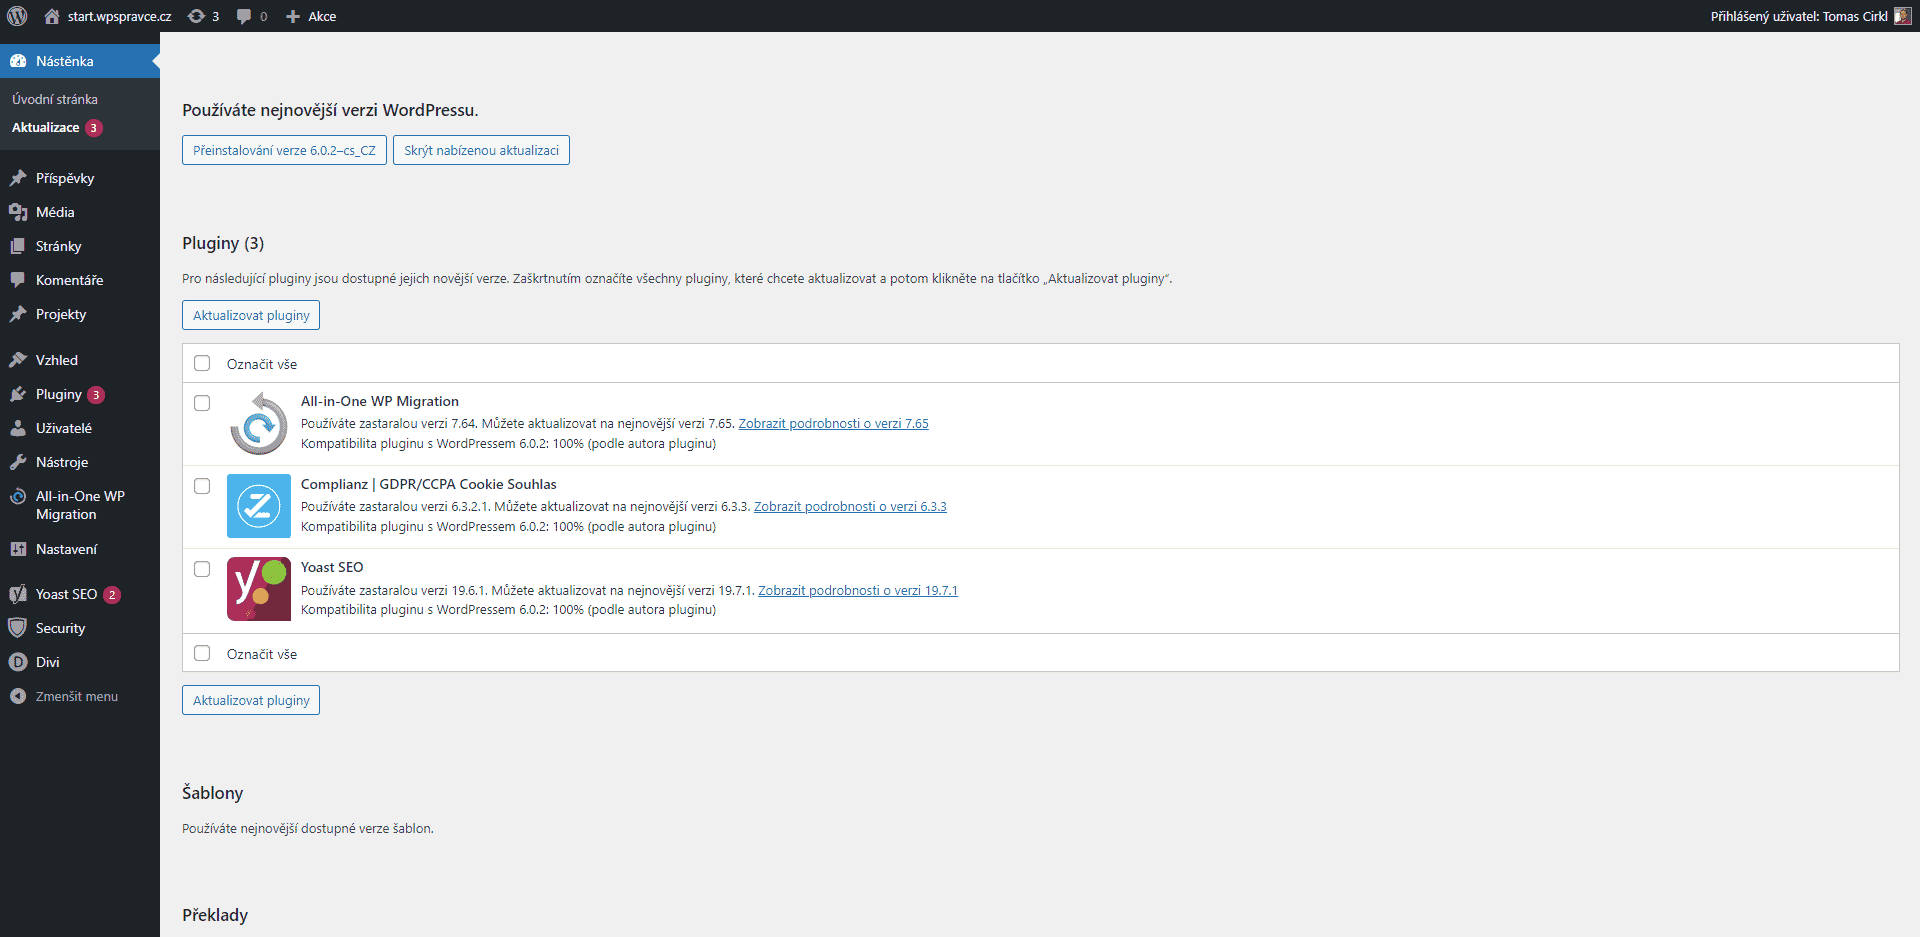
Task: Click Přeinstalování verze 6.0.2–cs_CZ button
Action: click(x=284, y=150)
